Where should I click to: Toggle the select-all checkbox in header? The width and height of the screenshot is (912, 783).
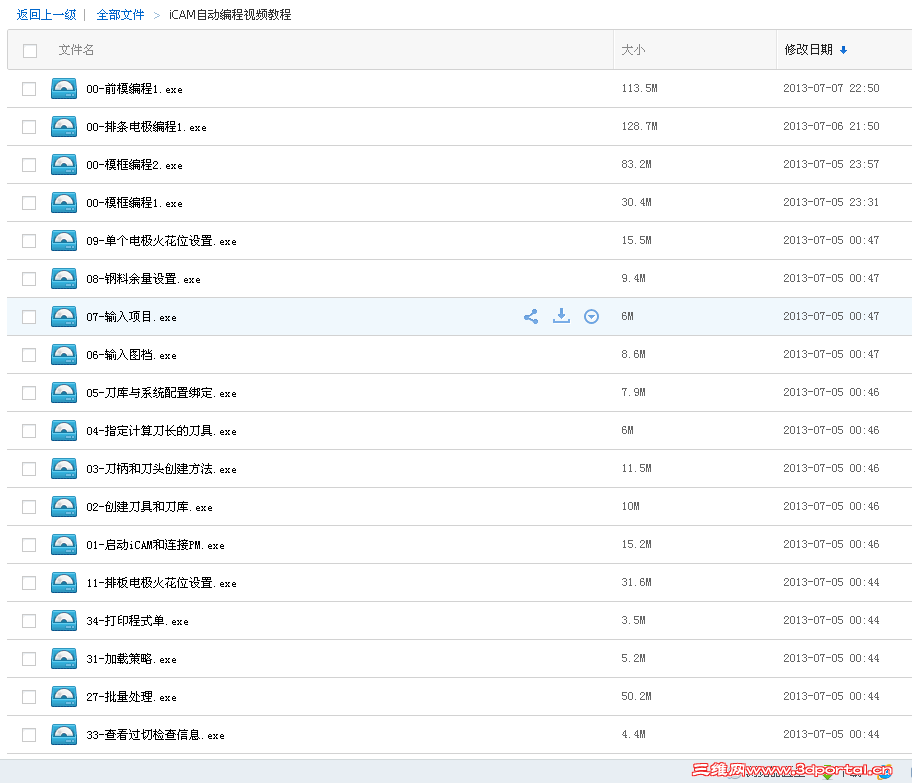coord(30,51)
